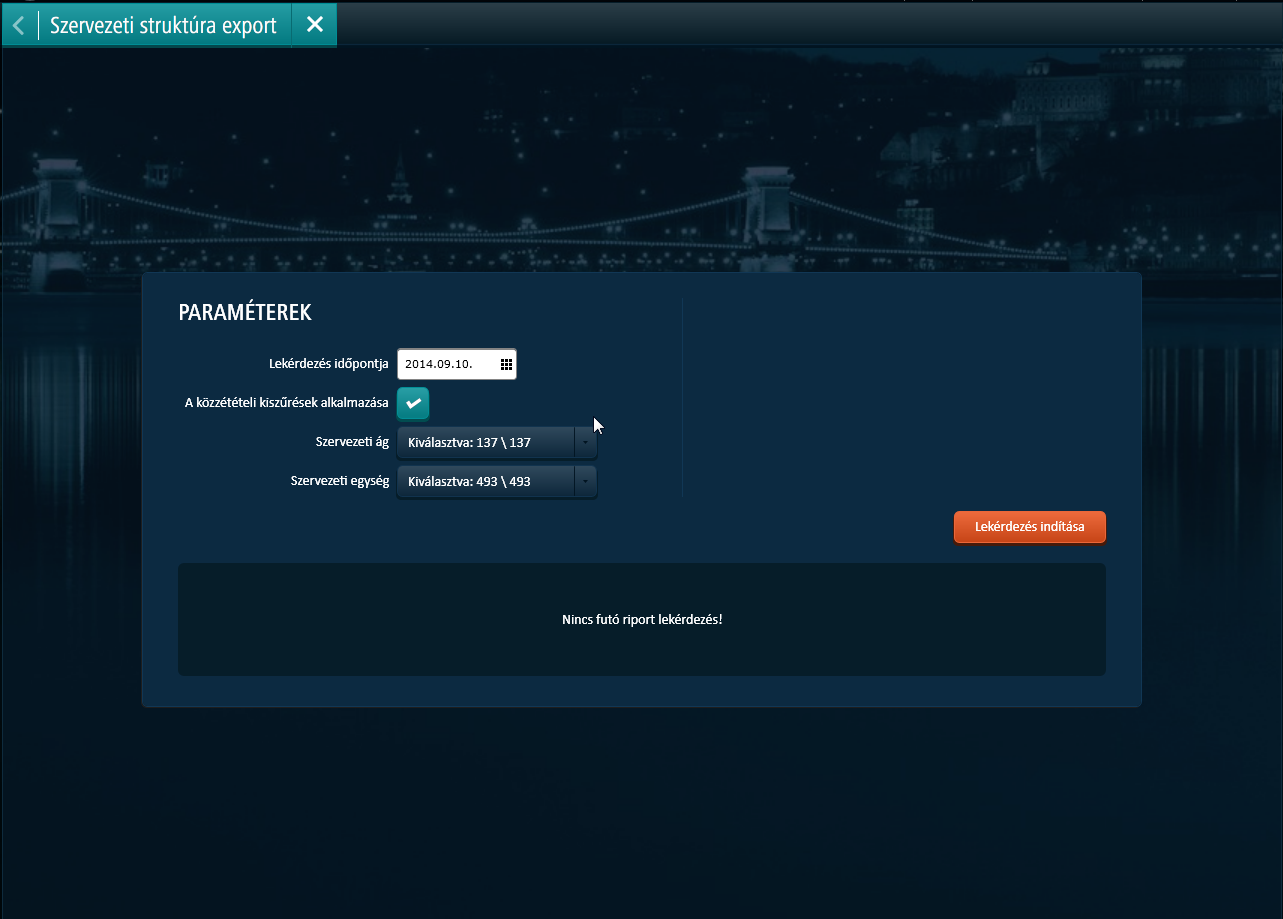
Task: Expand Szervezeti egység using its arrow
Action: [x=585, y=481]
